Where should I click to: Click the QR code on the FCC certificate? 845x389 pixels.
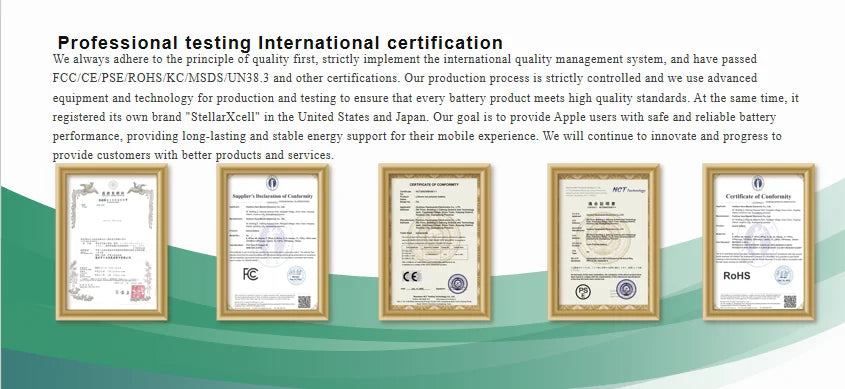304,302
